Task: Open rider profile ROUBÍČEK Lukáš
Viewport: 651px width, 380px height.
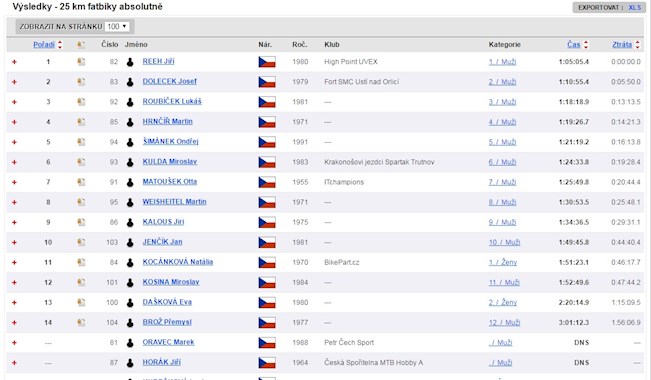Action: (x=172, y=101)
